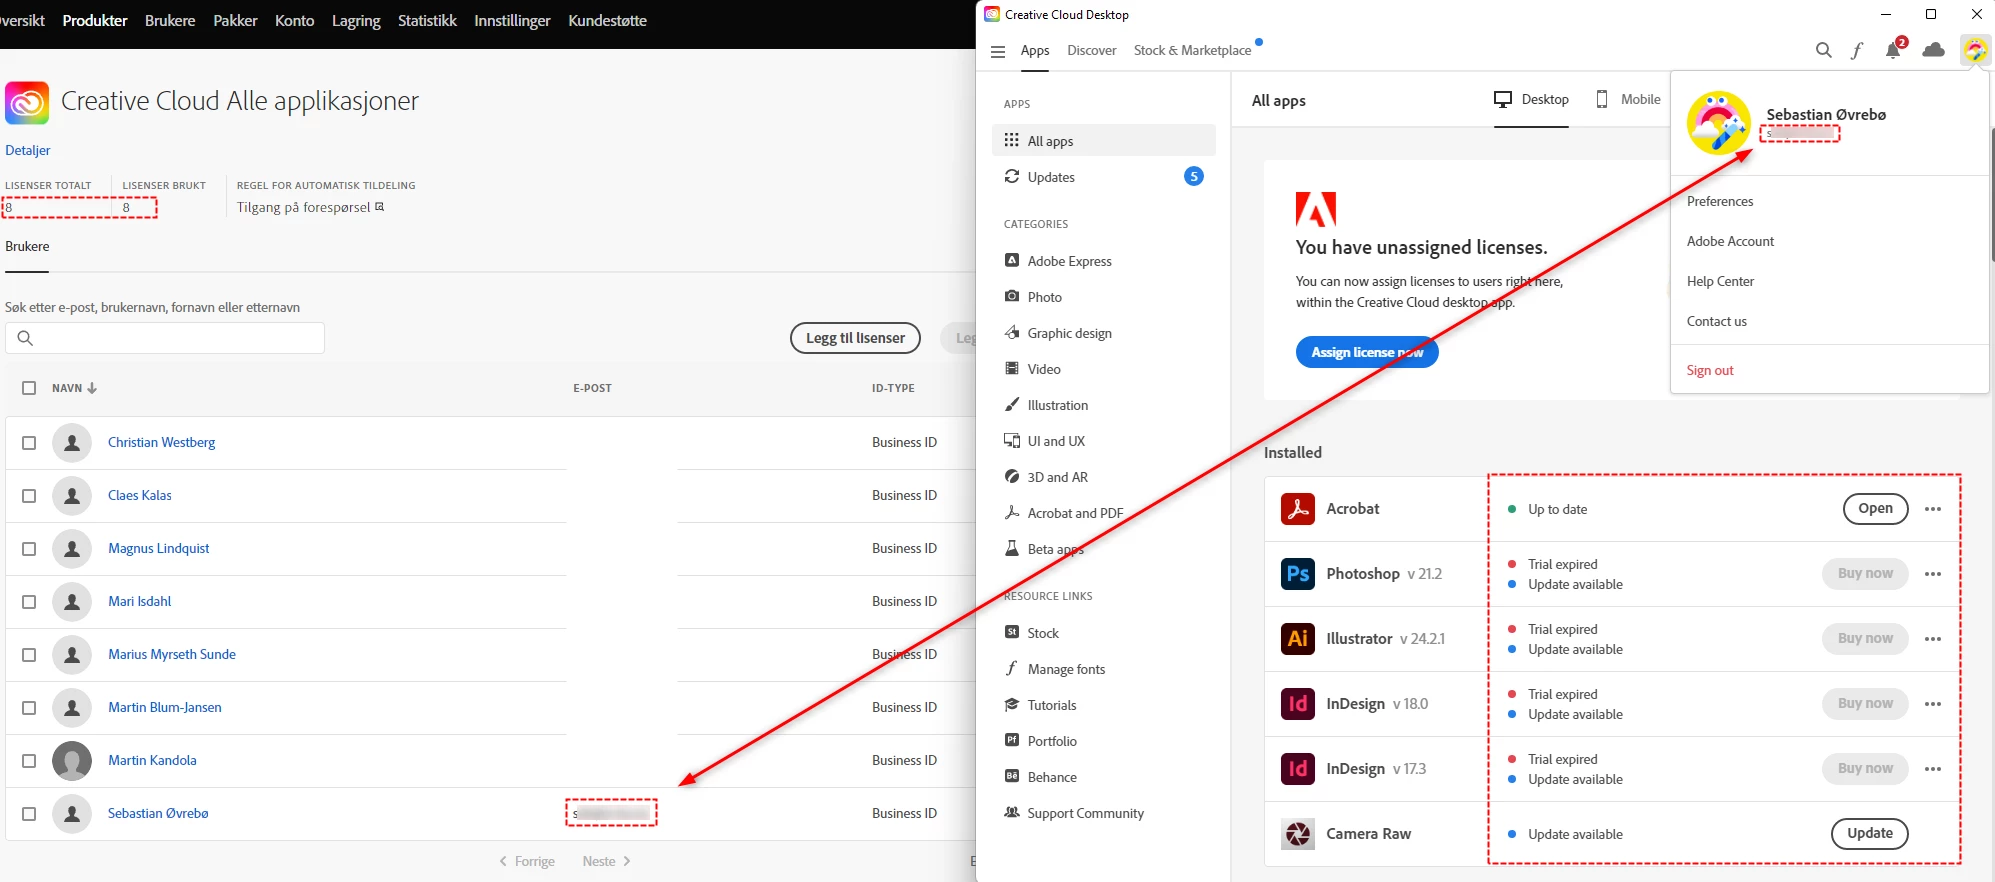Check box for Martin Blum-Jansen
The height and width of the screenshot is (882, 1995).
point(29,708)
